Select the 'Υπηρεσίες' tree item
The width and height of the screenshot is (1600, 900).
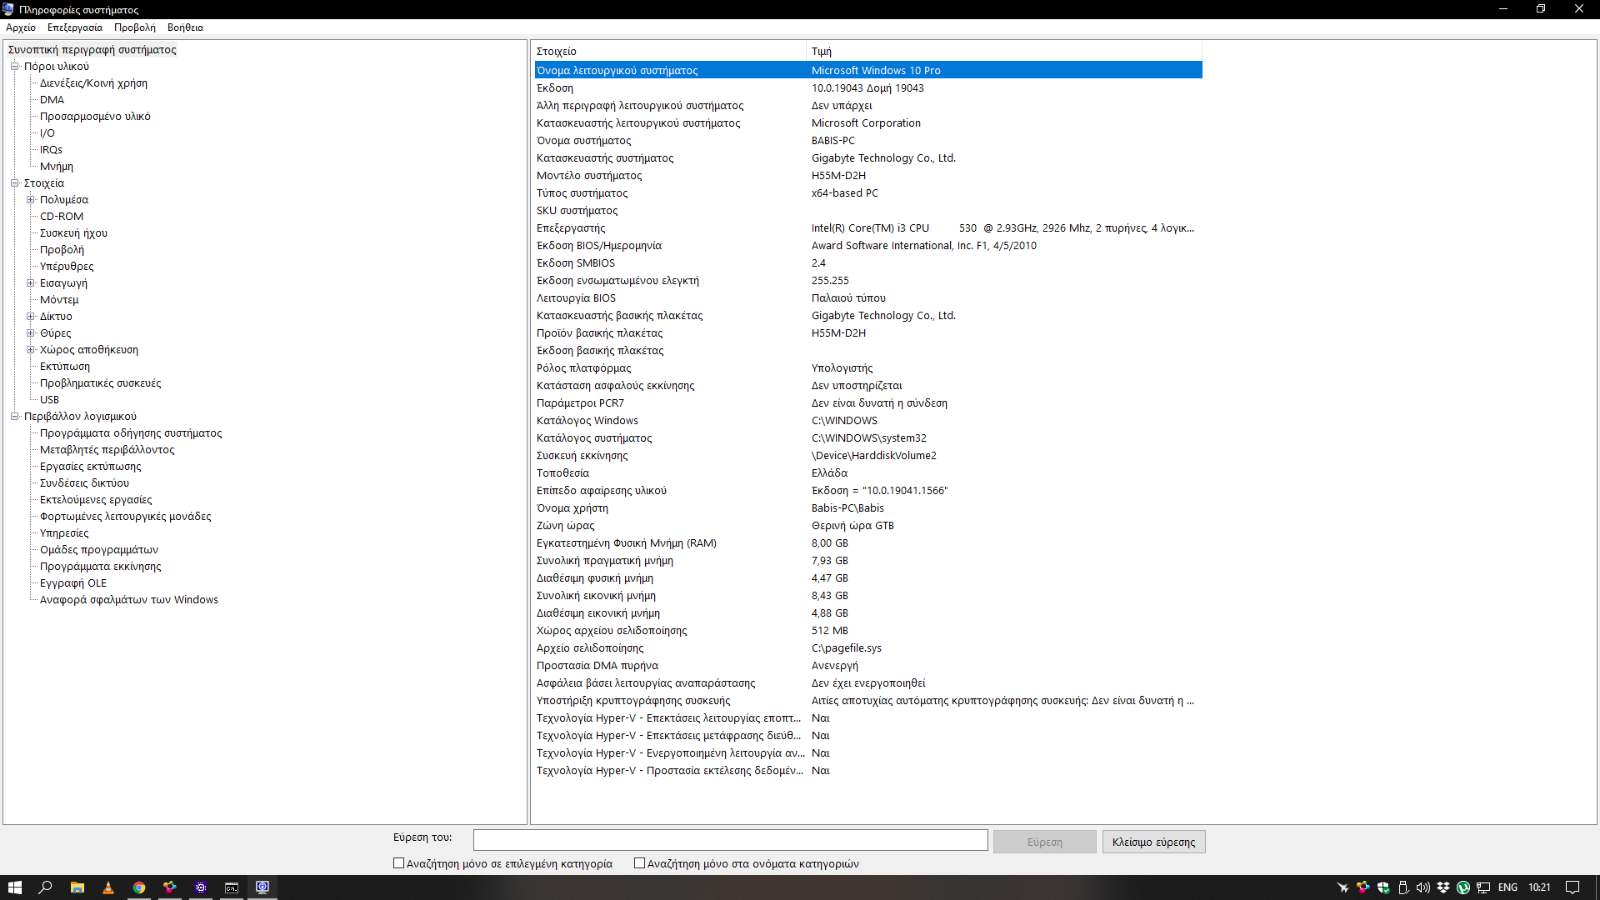point(64,533)
